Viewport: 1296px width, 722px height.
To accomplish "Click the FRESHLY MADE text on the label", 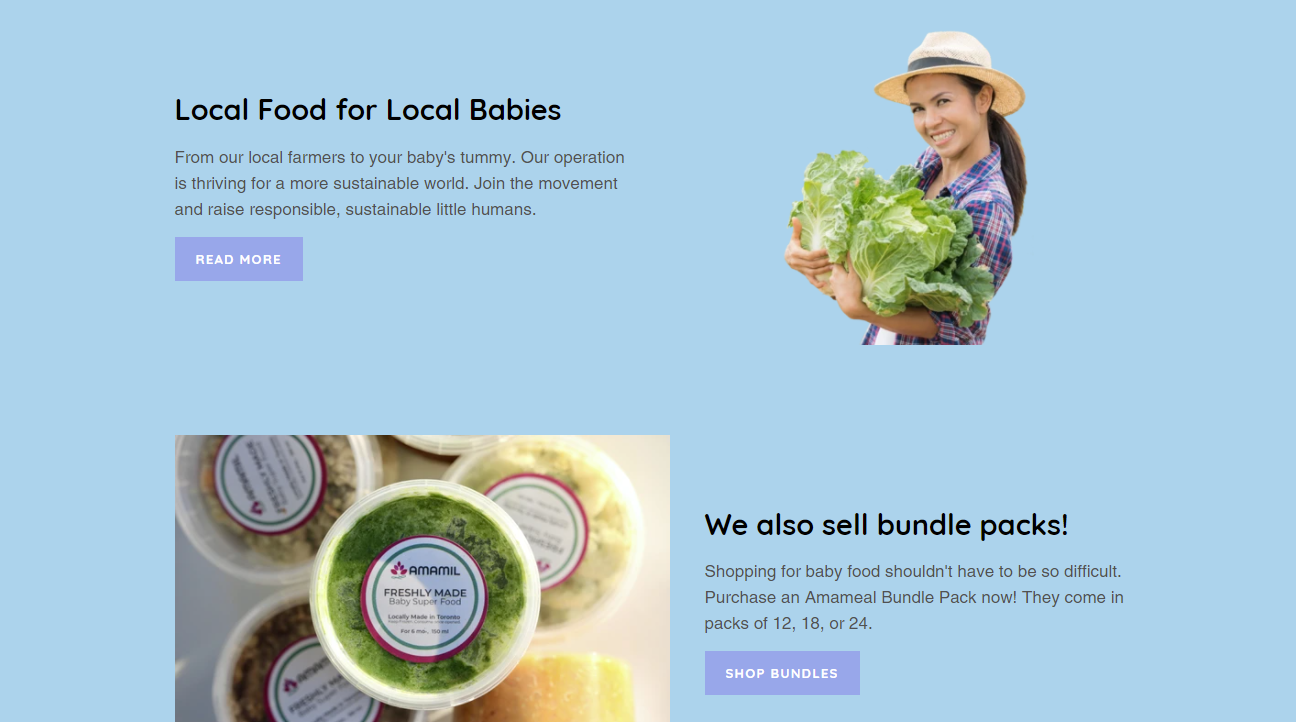I will pyautogui.click(x=425, y=592).
